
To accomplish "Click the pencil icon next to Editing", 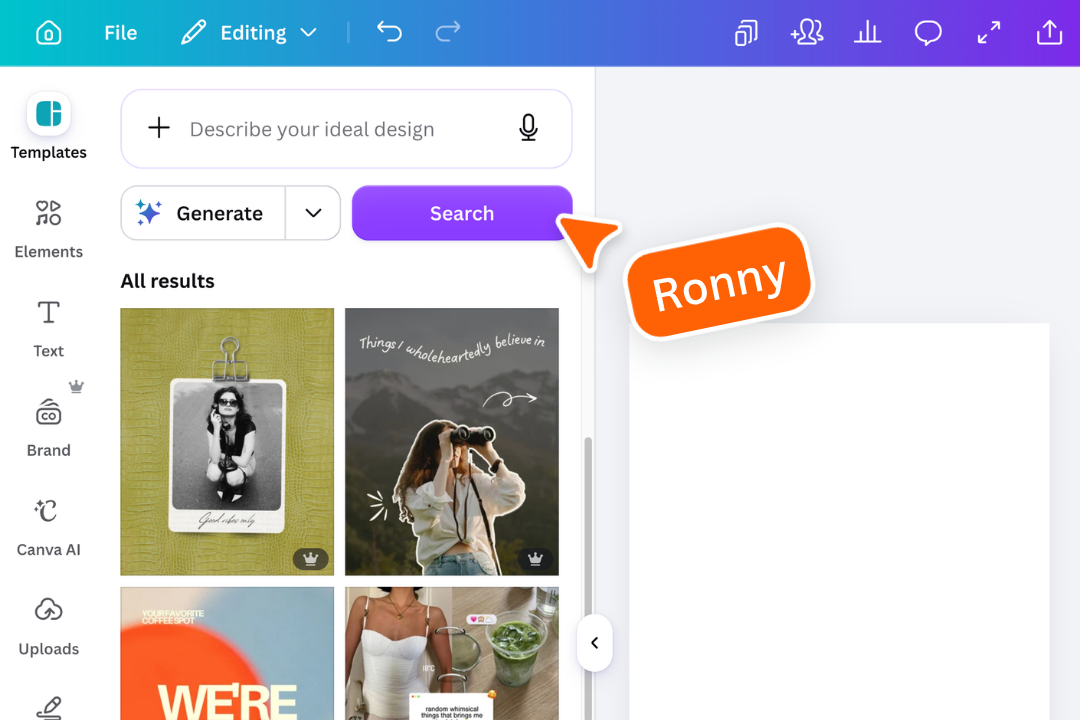I will tap(193, 32).
